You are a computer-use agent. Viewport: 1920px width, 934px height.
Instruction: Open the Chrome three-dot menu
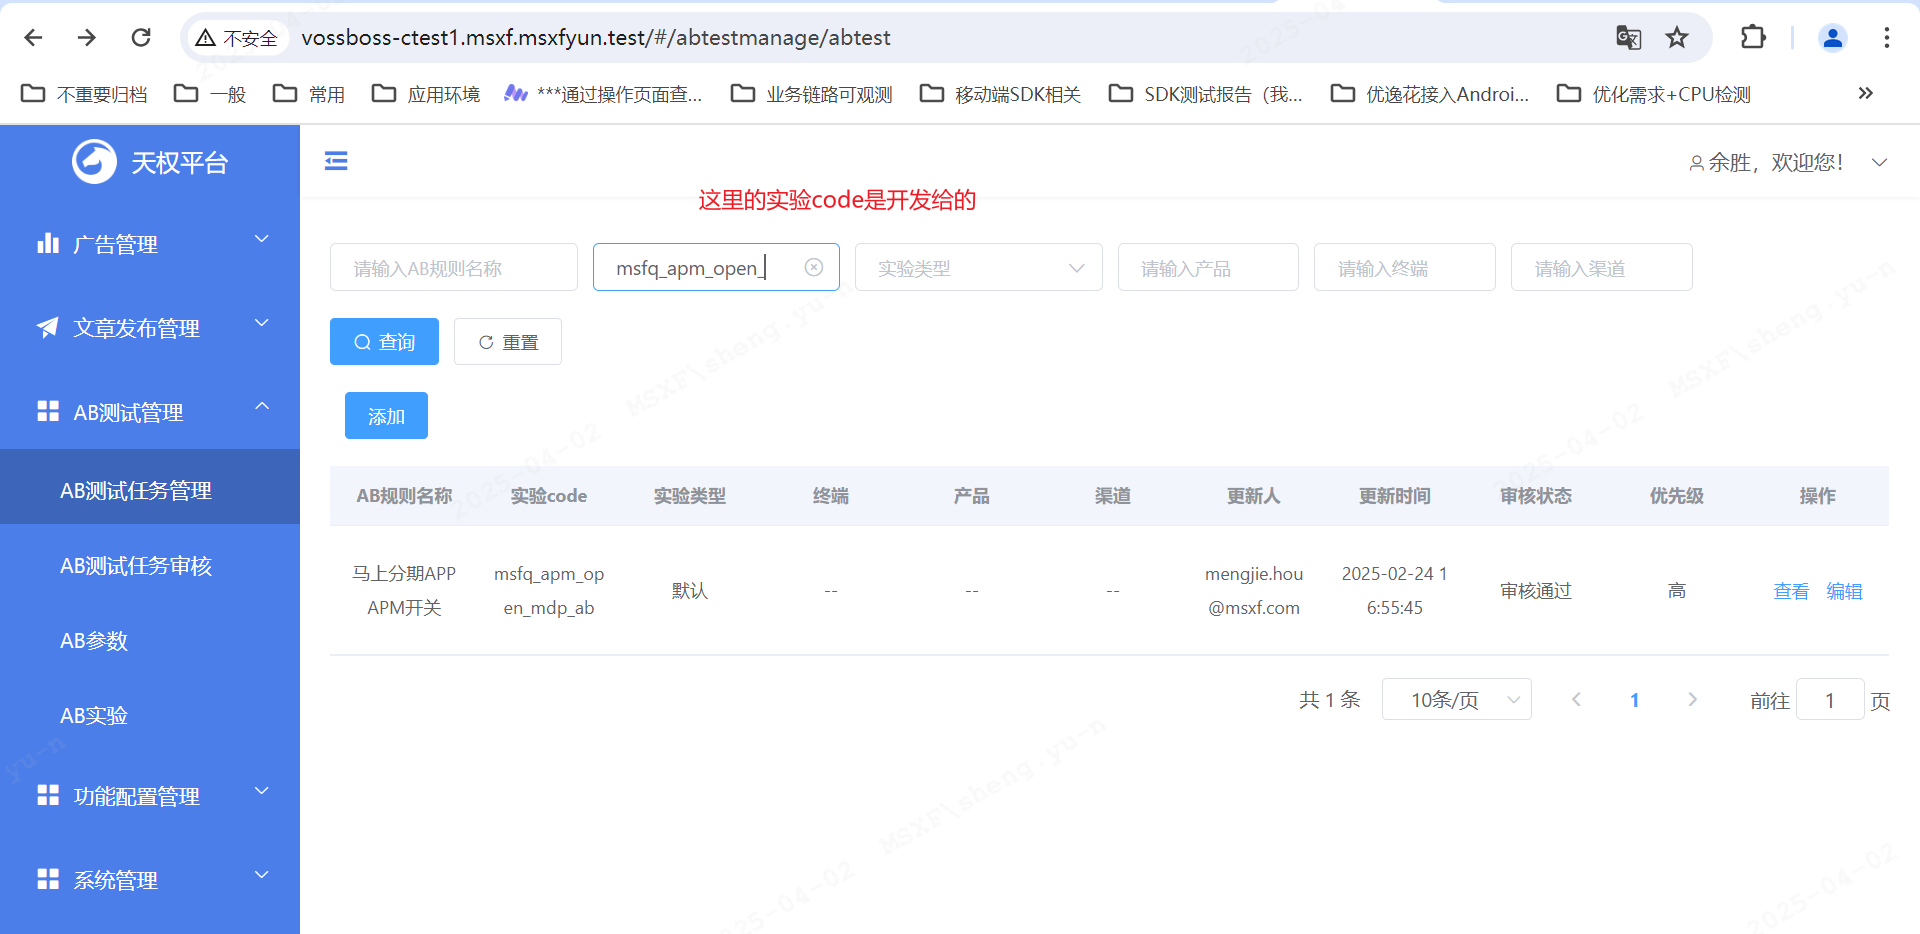pos(1887,38)
